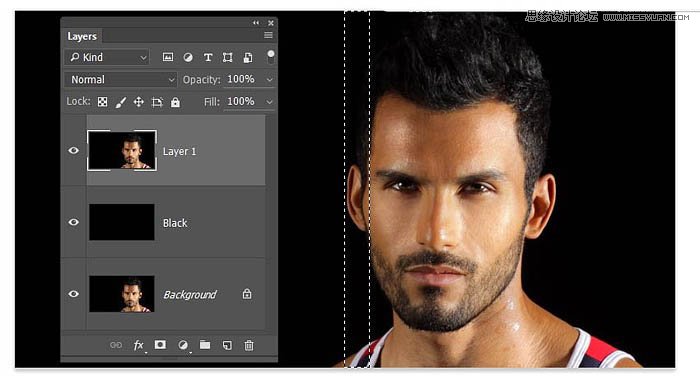Select the Background layer thumbnail
This screenshot has height=380, width=700.
(x=122, y=294)
